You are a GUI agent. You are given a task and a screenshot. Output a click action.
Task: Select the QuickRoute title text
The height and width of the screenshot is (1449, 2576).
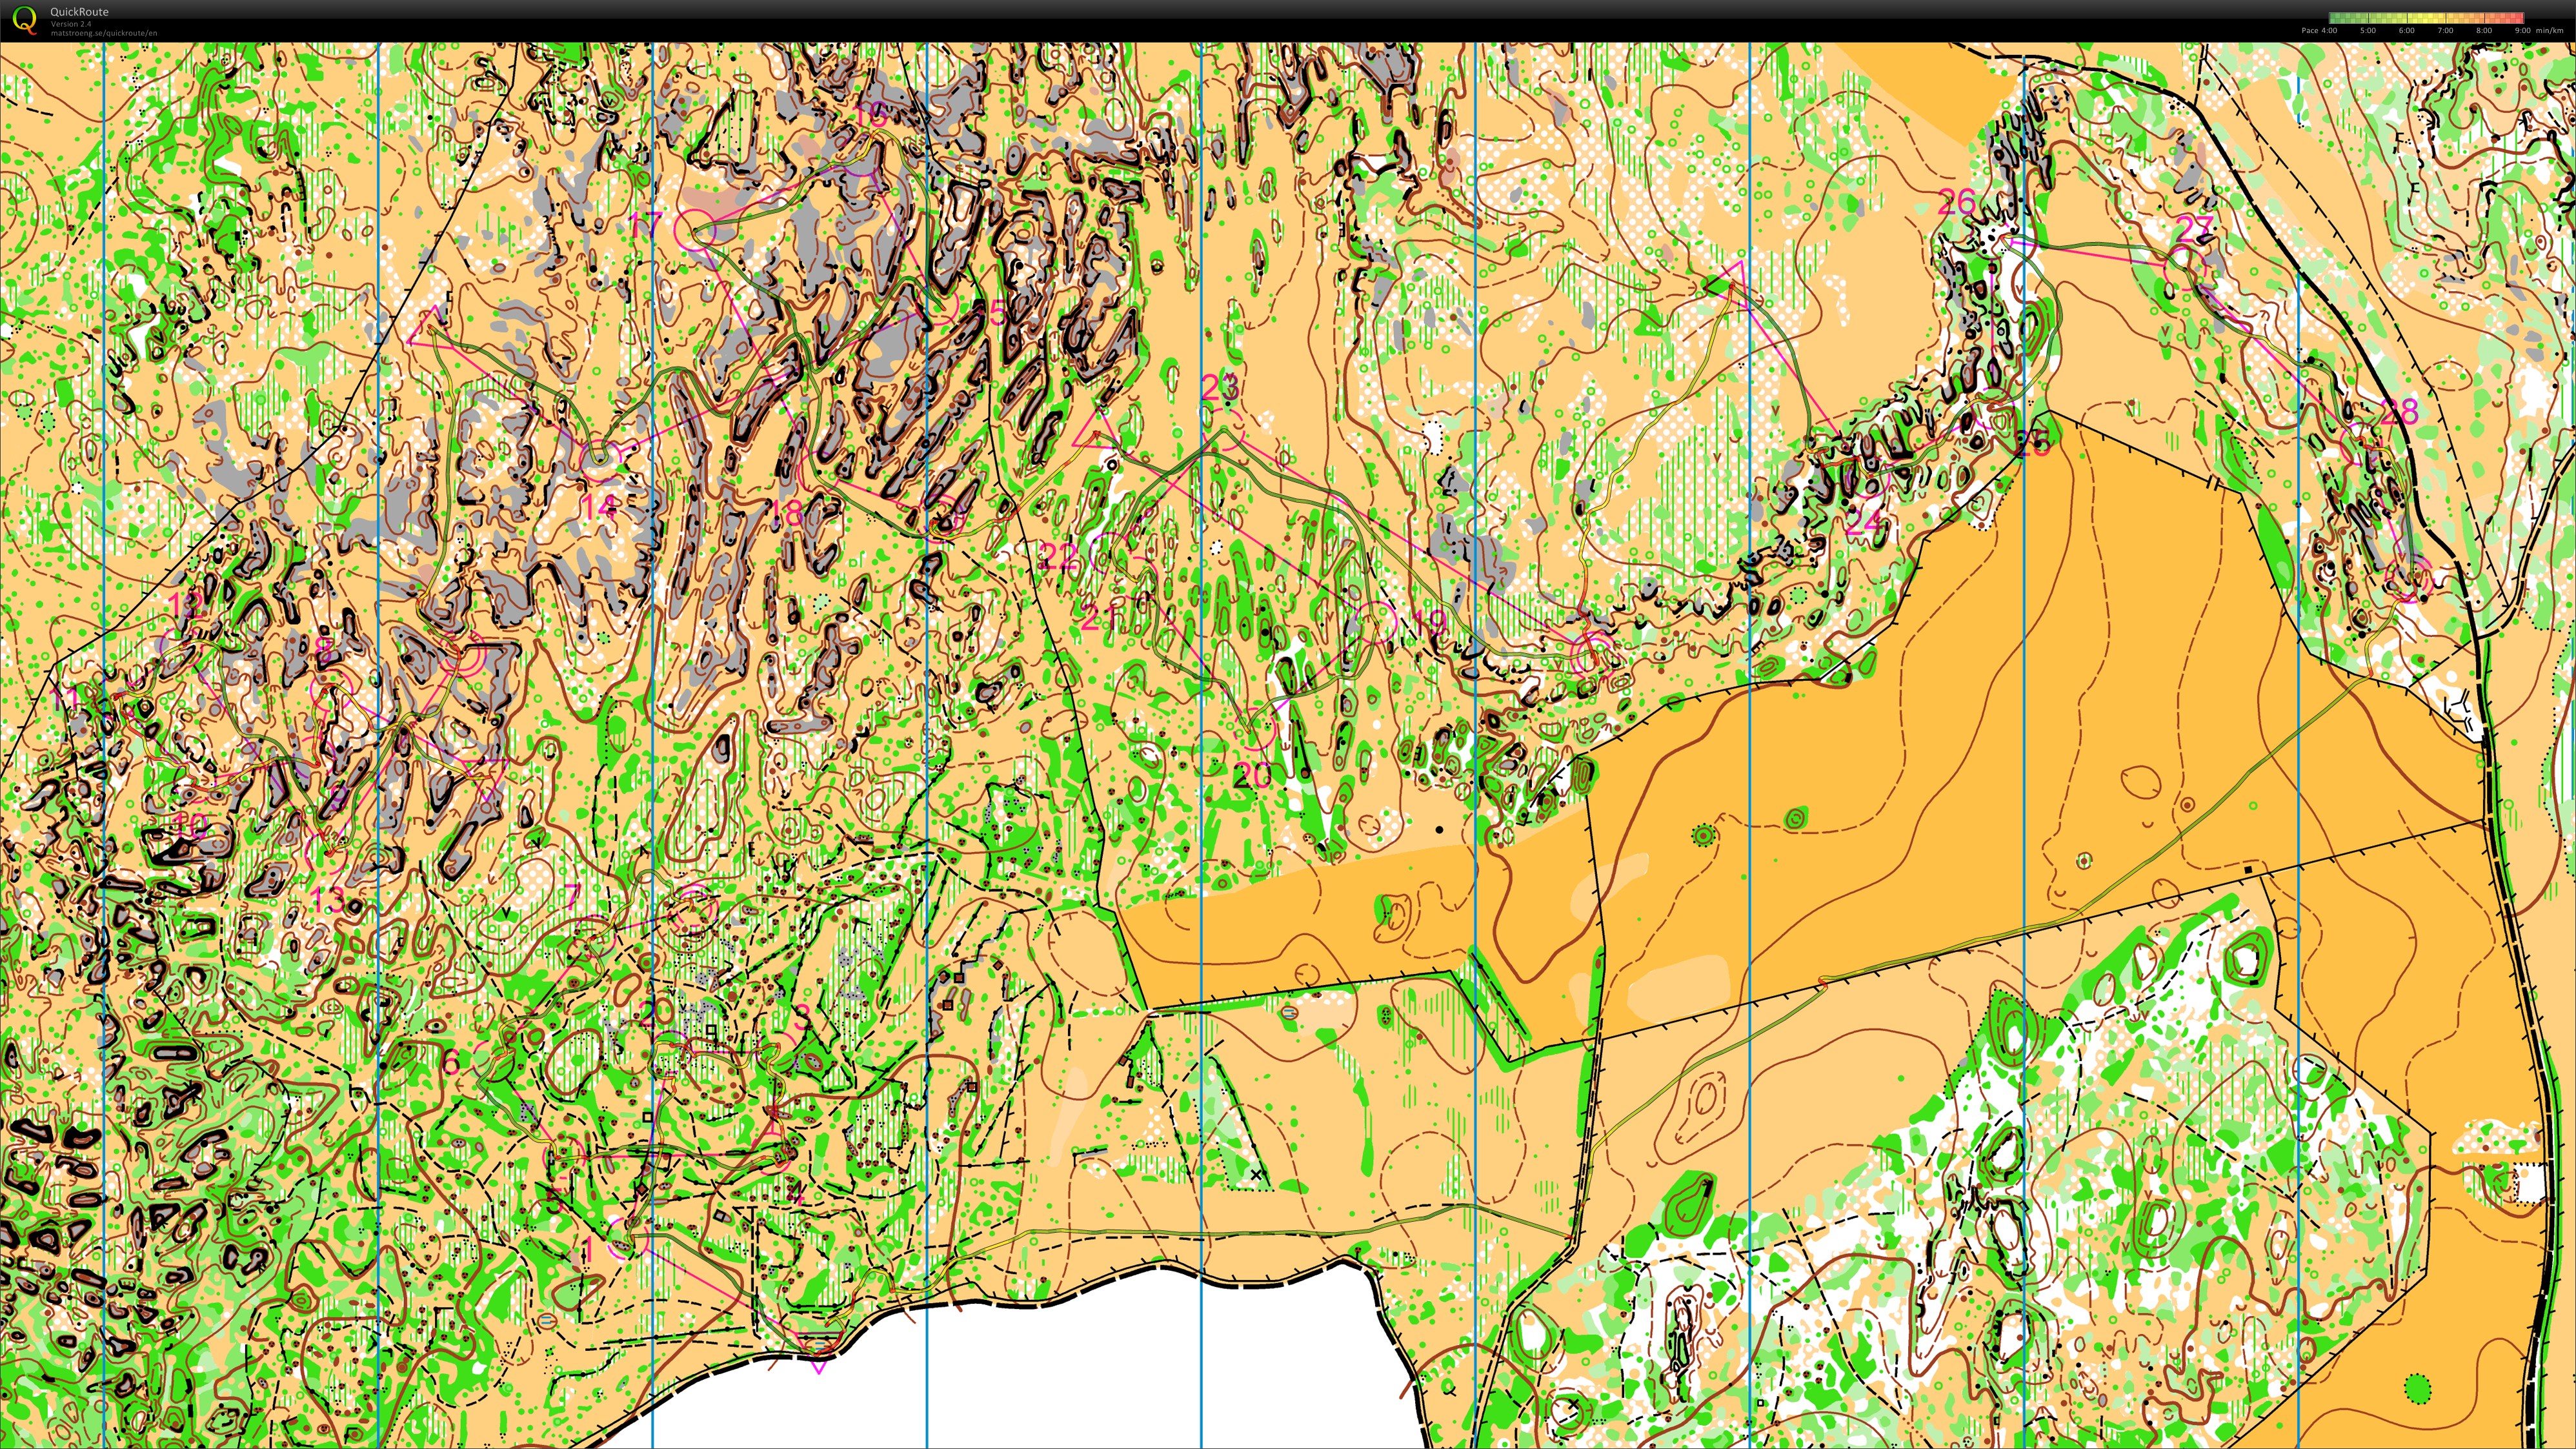click(x=79, y=12)
